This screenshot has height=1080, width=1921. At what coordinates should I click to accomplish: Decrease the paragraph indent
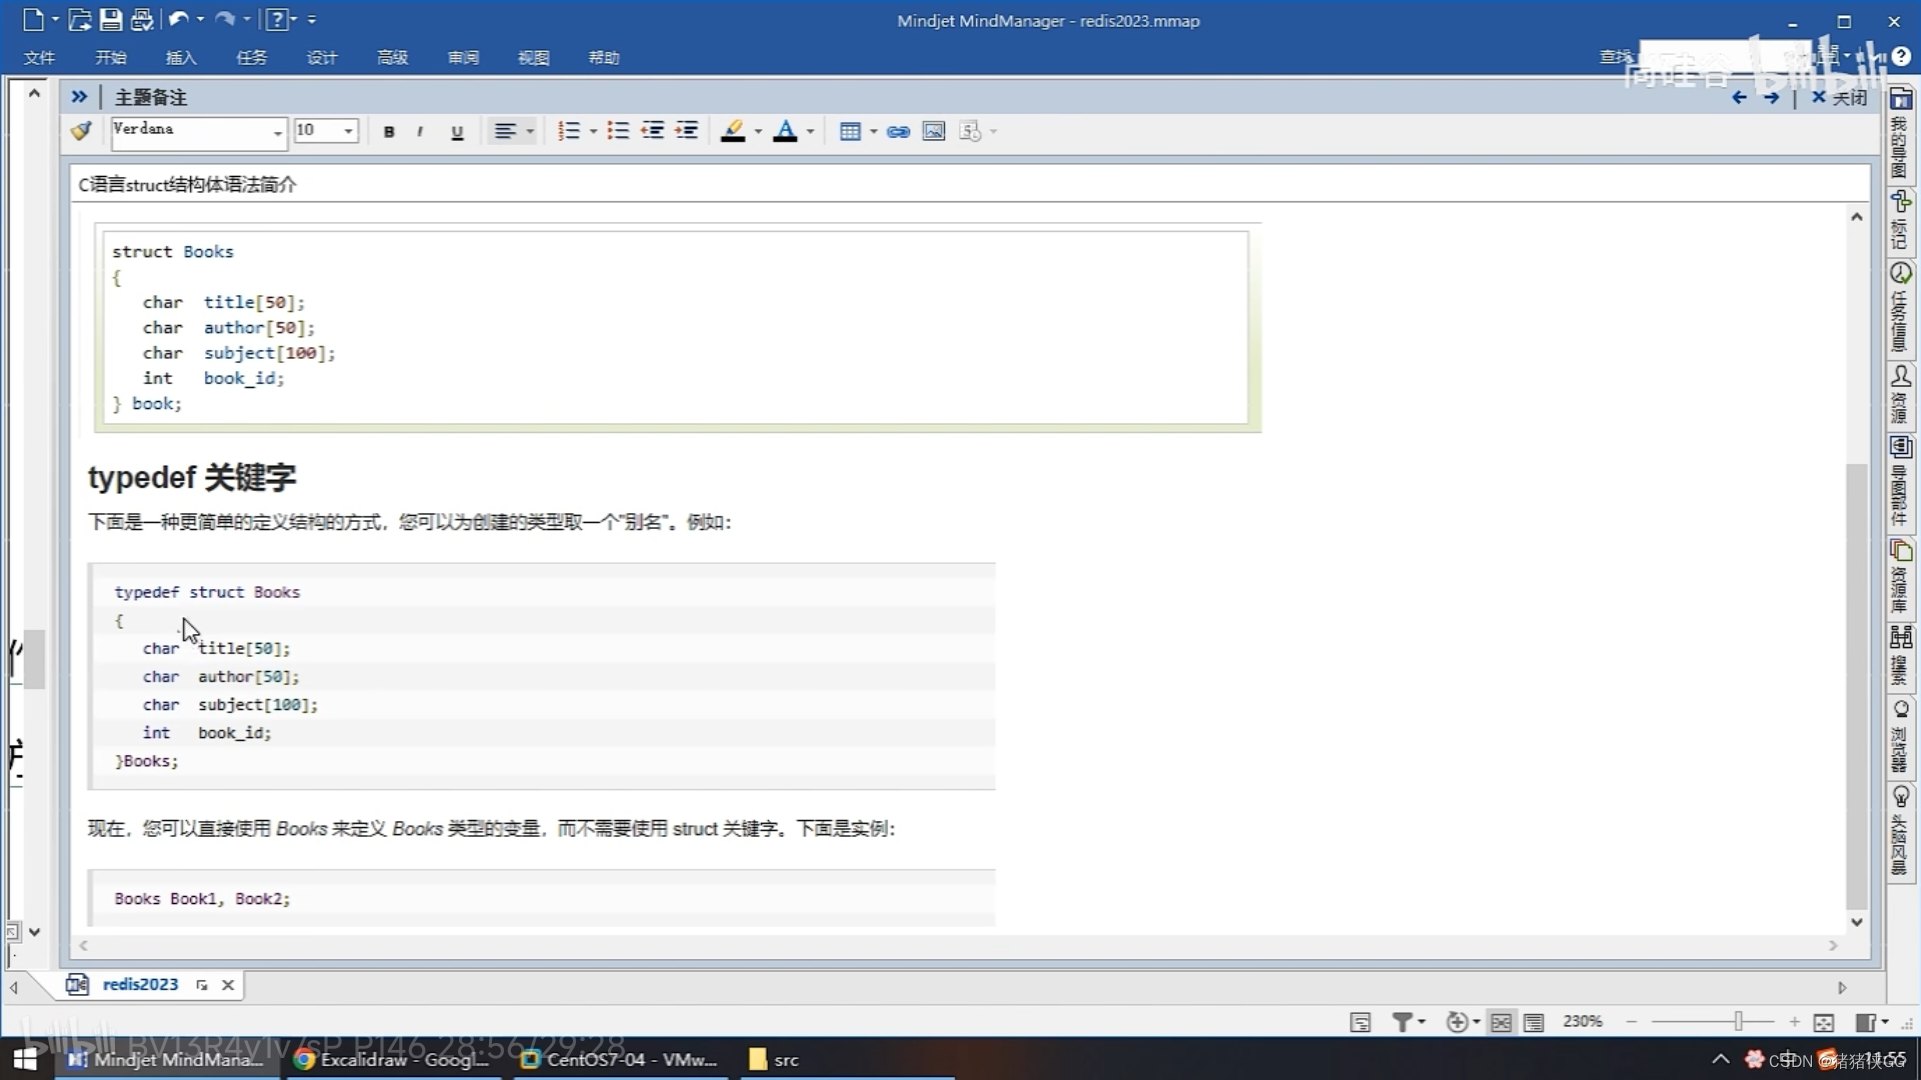(x=653, y=131)
